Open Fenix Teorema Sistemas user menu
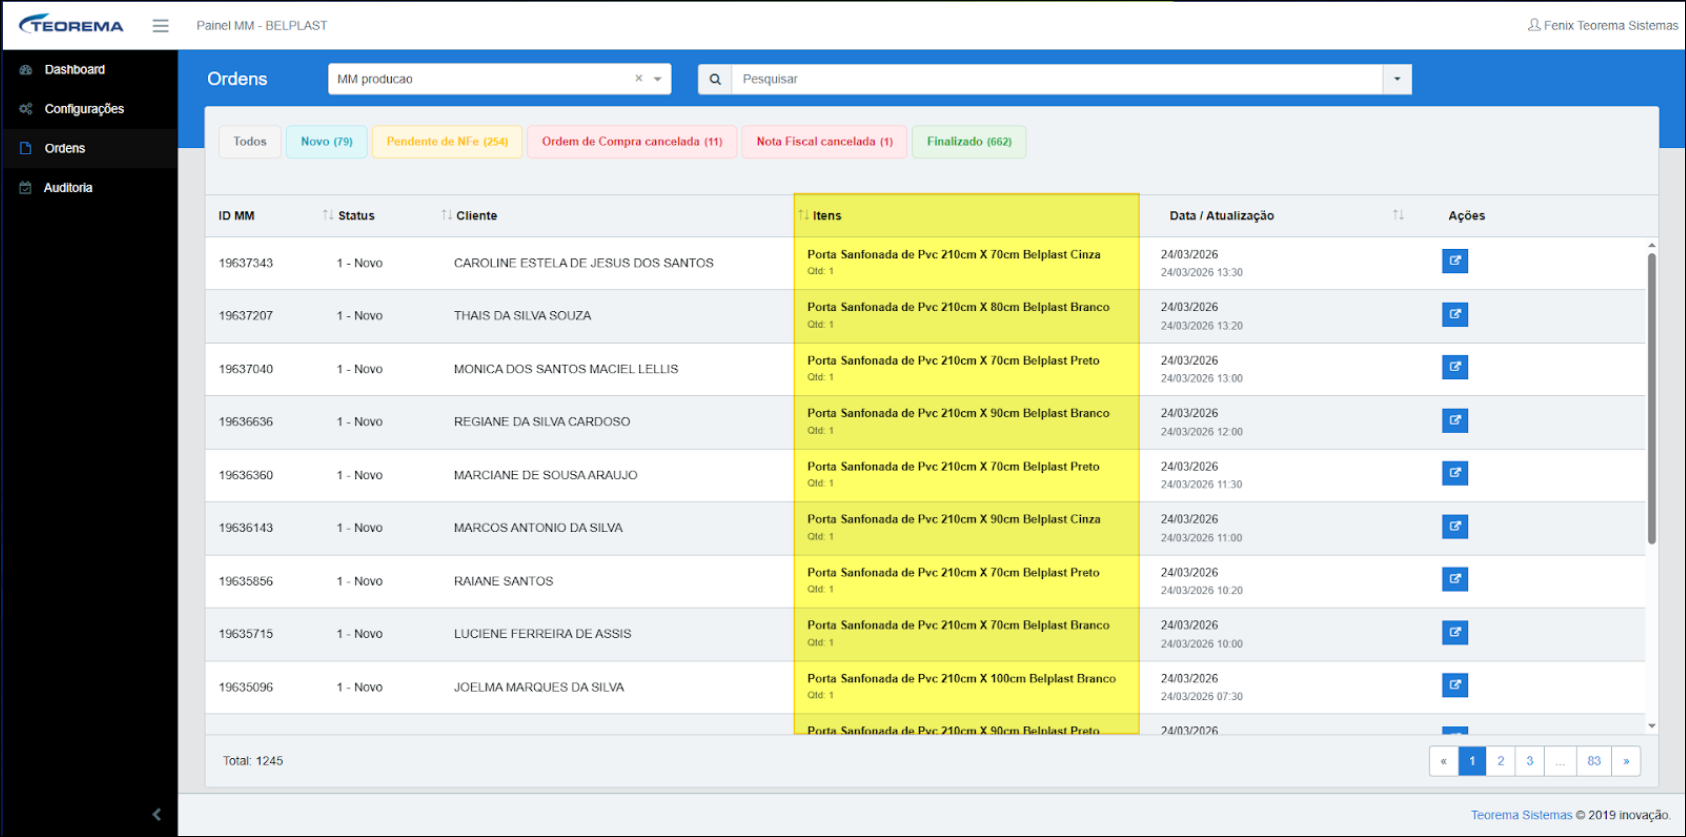This screenshot has height=837, width=1686. pos(1602,25)
